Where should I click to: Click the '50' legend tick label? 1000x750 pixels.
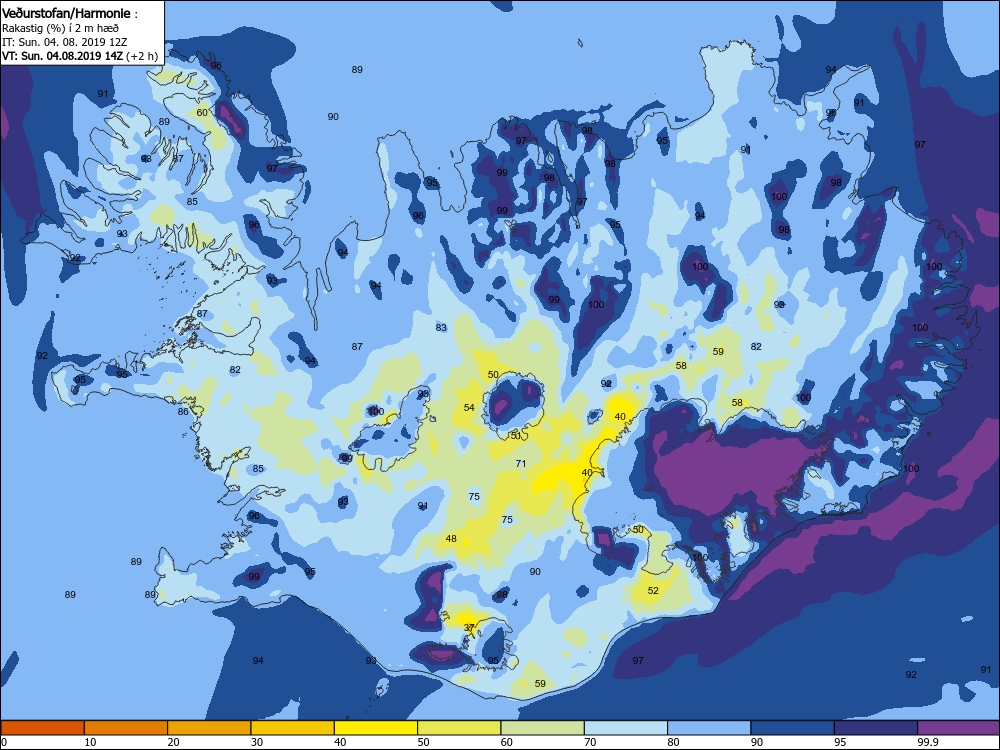click(x=423, y=742)
